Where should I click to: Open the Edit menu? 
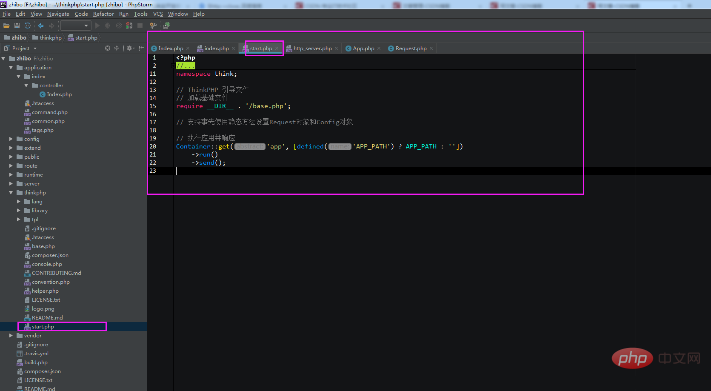tap(20, 14)
